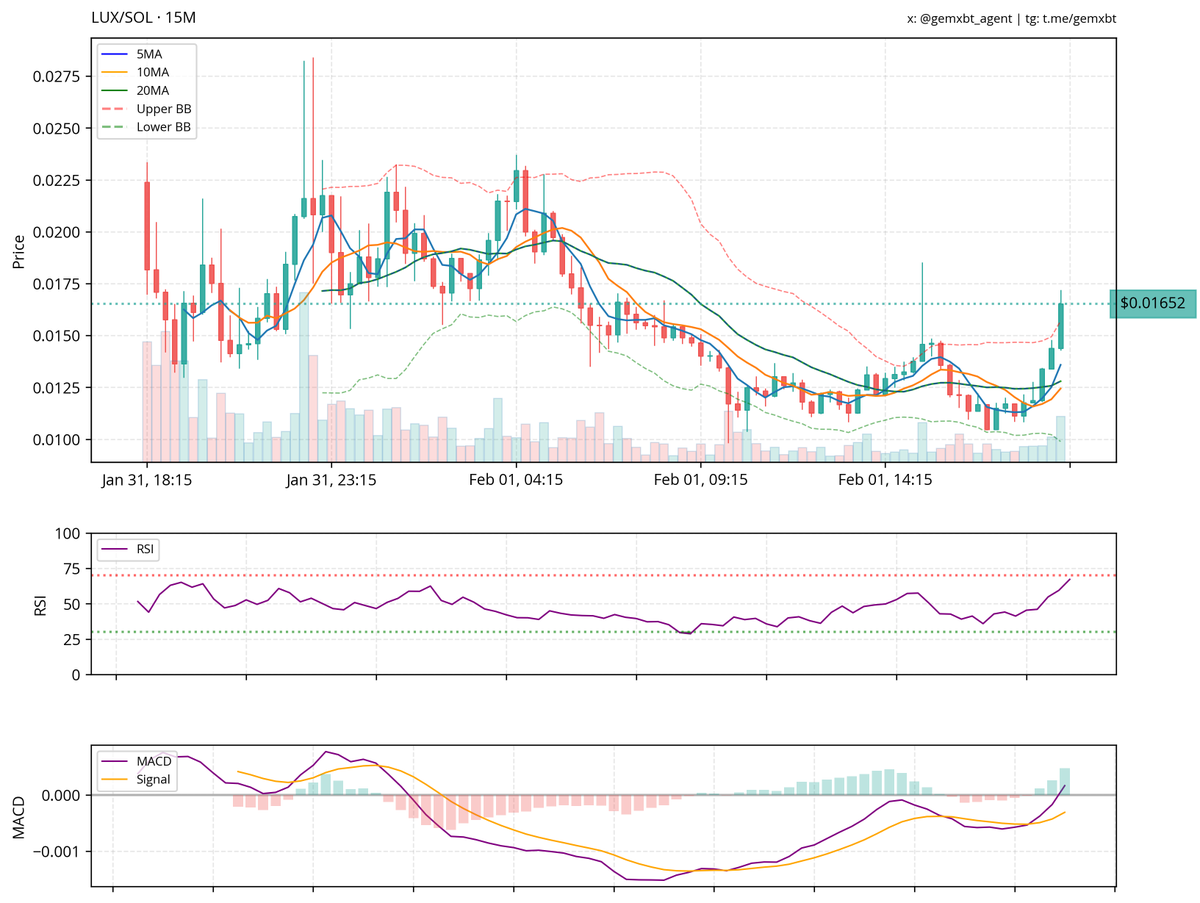This screenshot has width=1200, height=903.
Task: Click the Jan 31, 18:15 axis label
Action: pyautogui.click(x=146, y=480)
